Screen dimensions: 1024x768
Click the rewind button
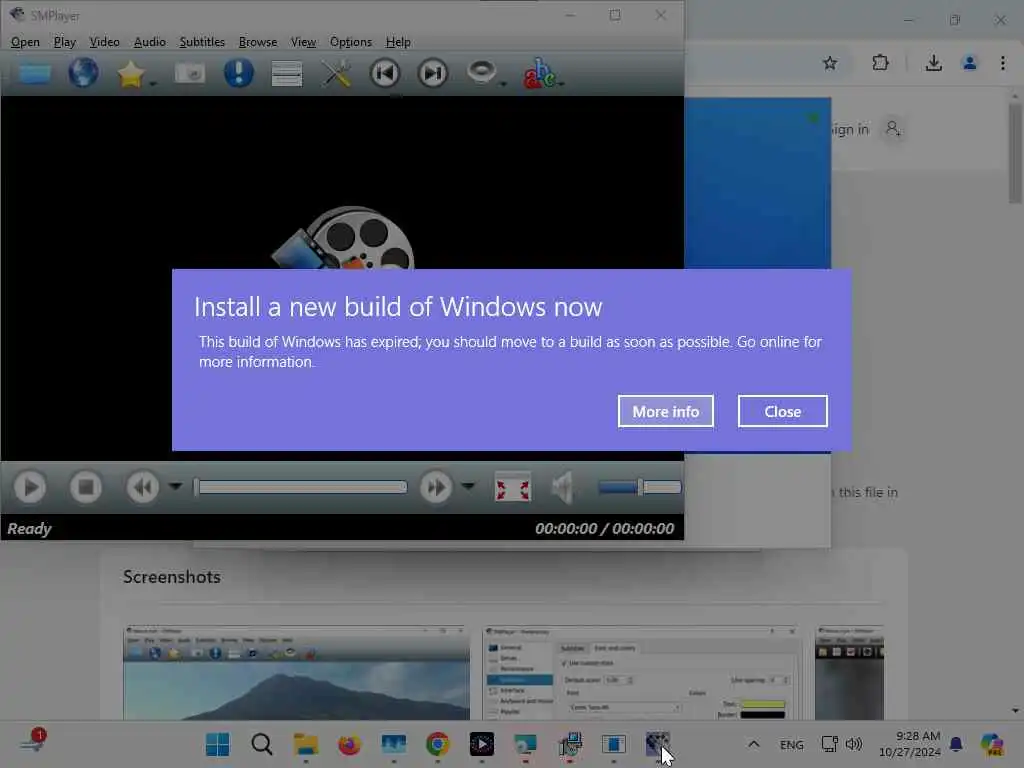142,487
